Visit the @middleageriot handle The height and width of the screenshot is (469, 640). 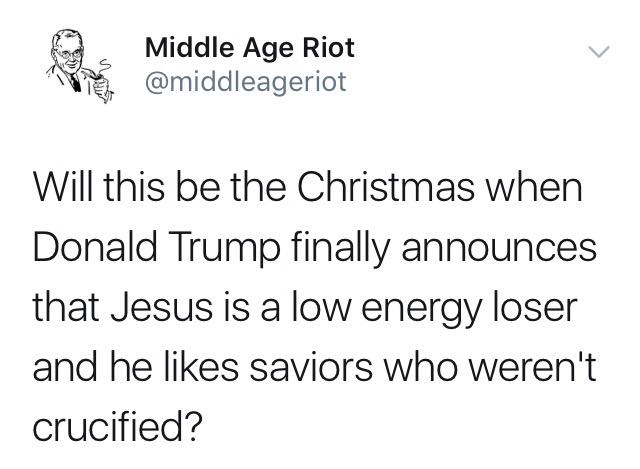(x=246, y=82)
